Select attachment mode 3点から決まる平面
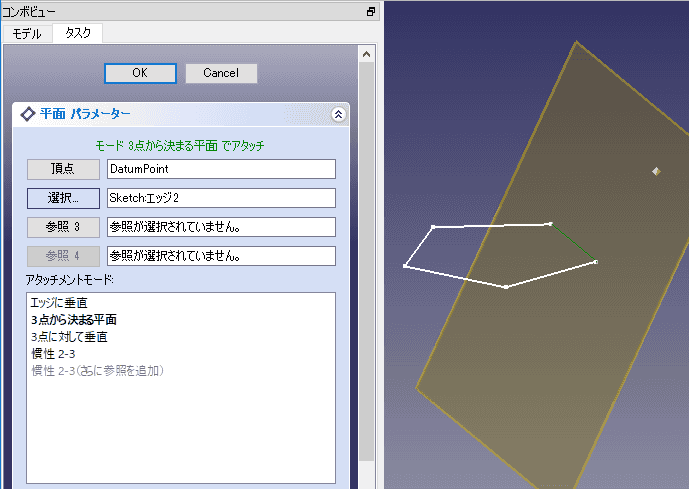This screenshot has width=689, height=489. [74, 319]
